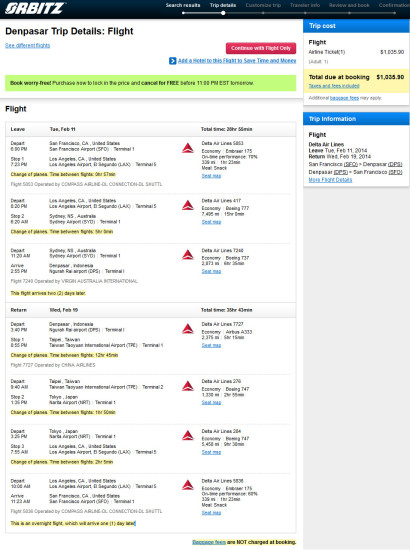Select the Trip details step

[223, 5]
